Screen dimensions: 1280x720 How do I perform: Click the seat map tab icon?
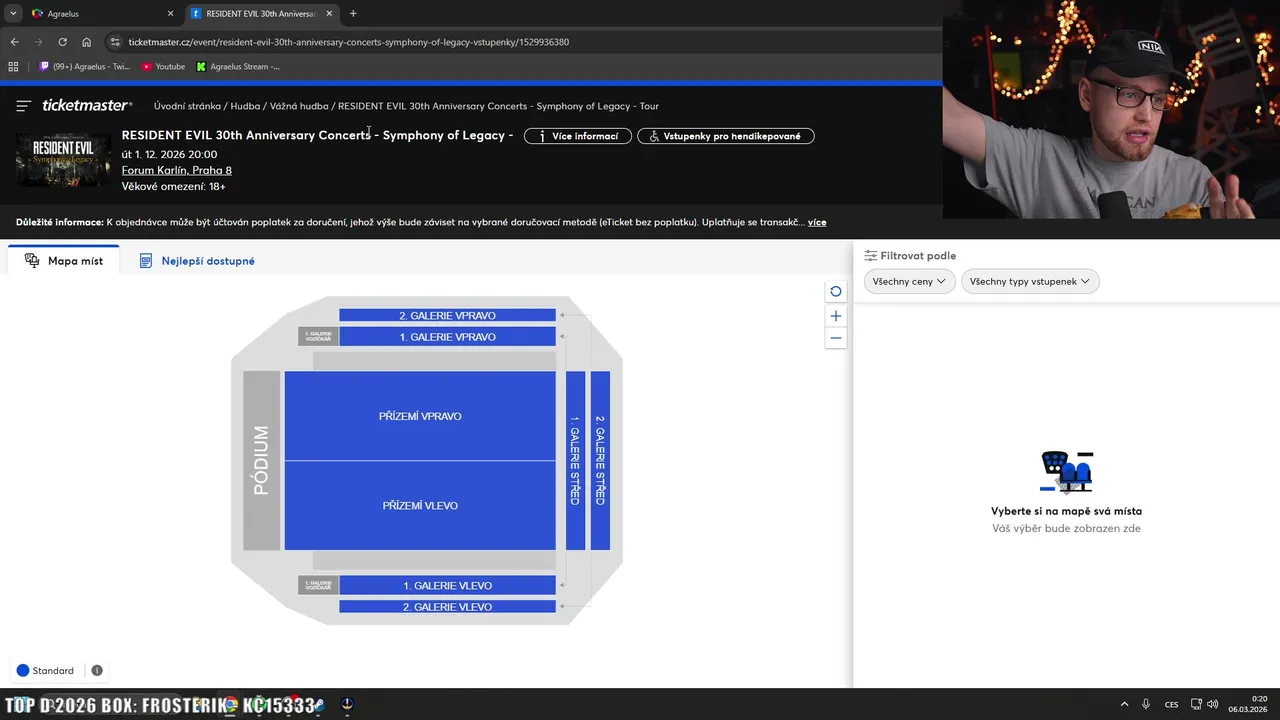(32, 261)
